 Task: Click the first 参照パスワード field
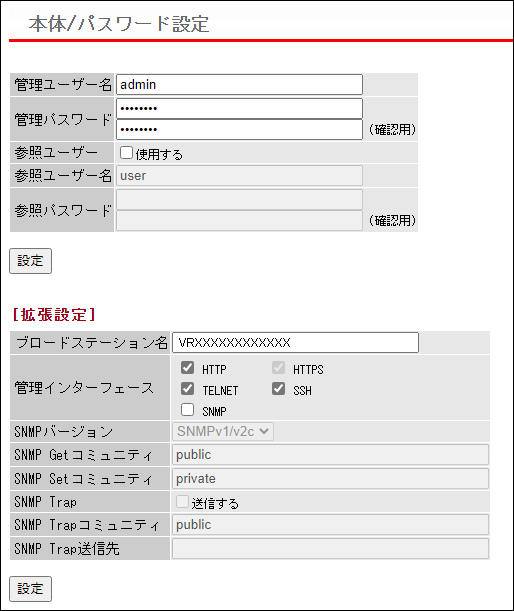click(x=239, y=200)
